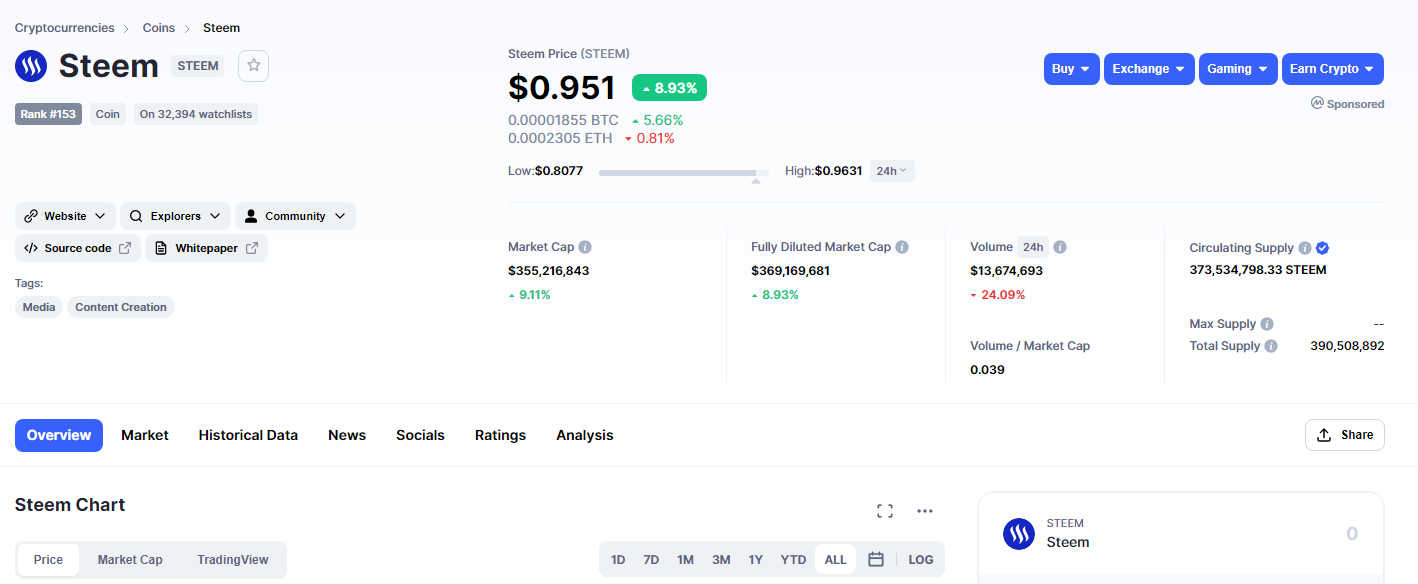This screenshot has width=1418, height=584.
Task: Set chart range to 1M
Action: click(685, 560)
